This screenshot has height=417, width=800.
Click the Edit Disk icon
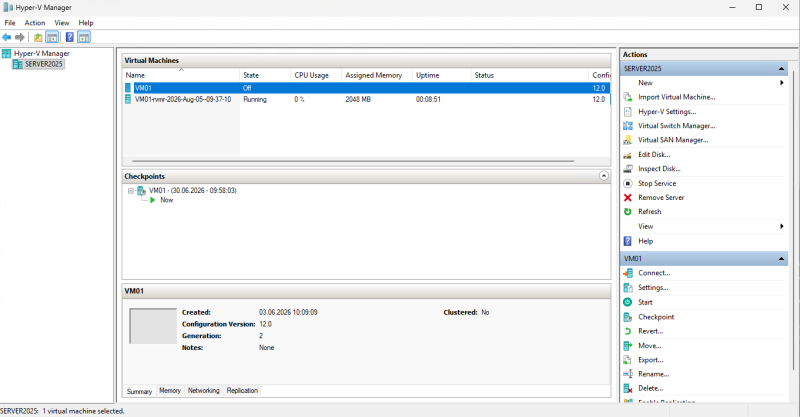tap(628, 155)
